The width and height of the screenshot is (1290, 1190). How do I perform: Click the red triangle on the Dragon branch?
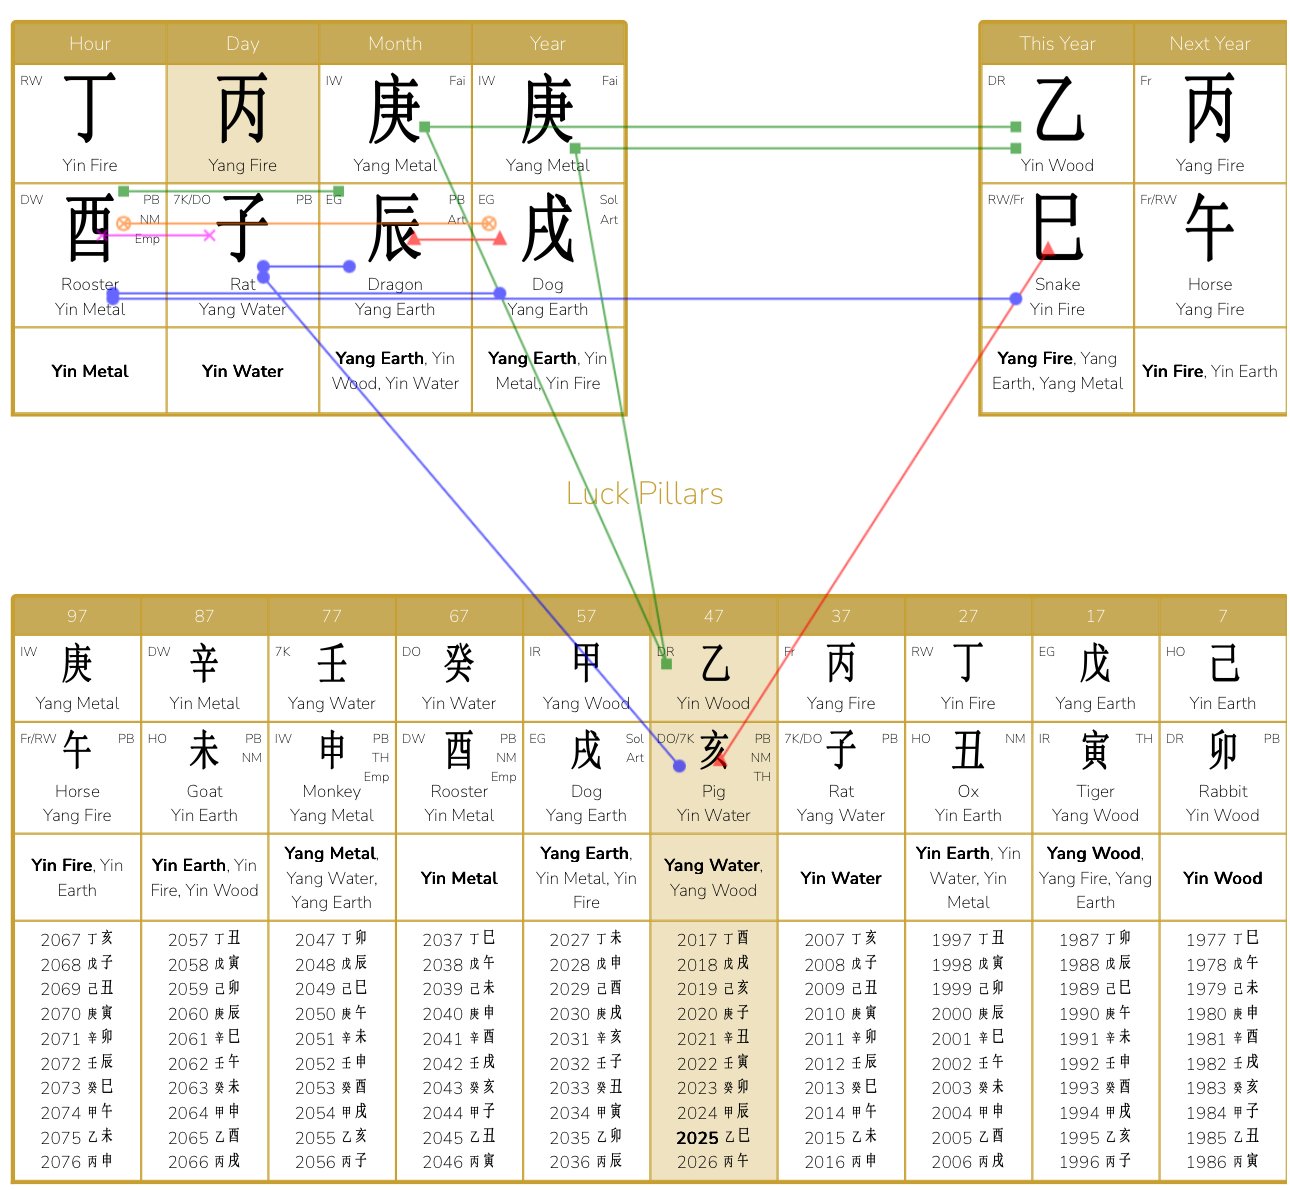coord(412,240)
